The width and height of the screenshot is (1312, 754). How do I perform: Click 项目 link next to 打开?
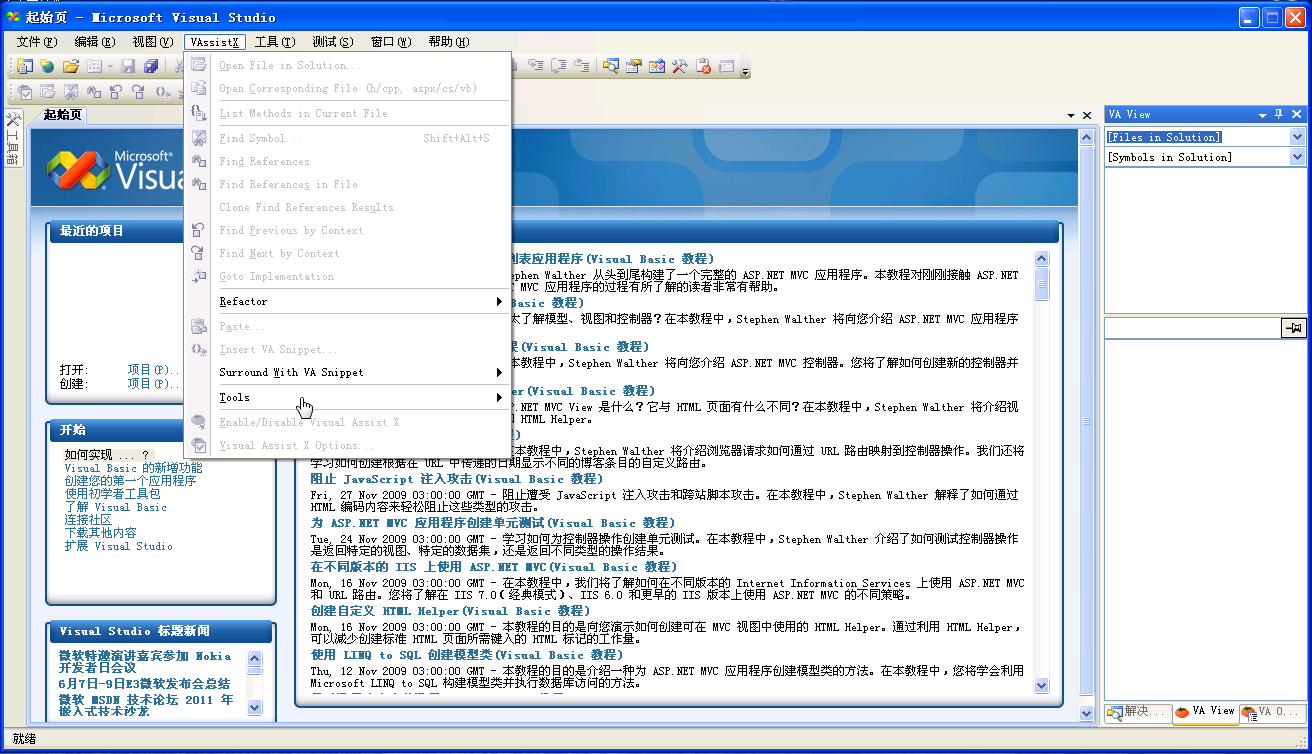(x=152, y=370)
